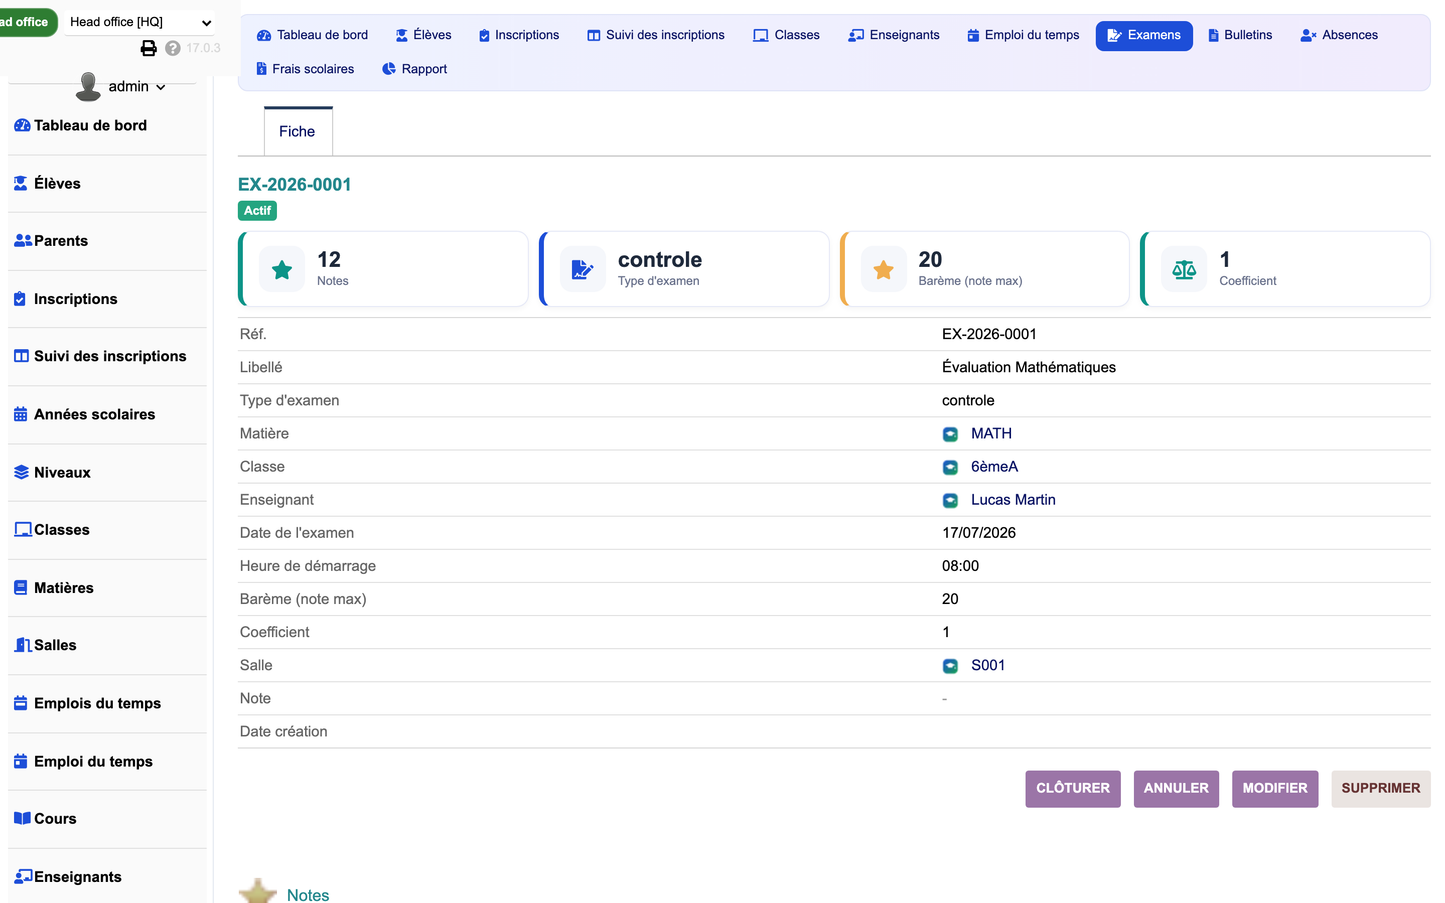Switch to the Fiche tab
This screenshot has width=1445, height=903.
point(298,131)
